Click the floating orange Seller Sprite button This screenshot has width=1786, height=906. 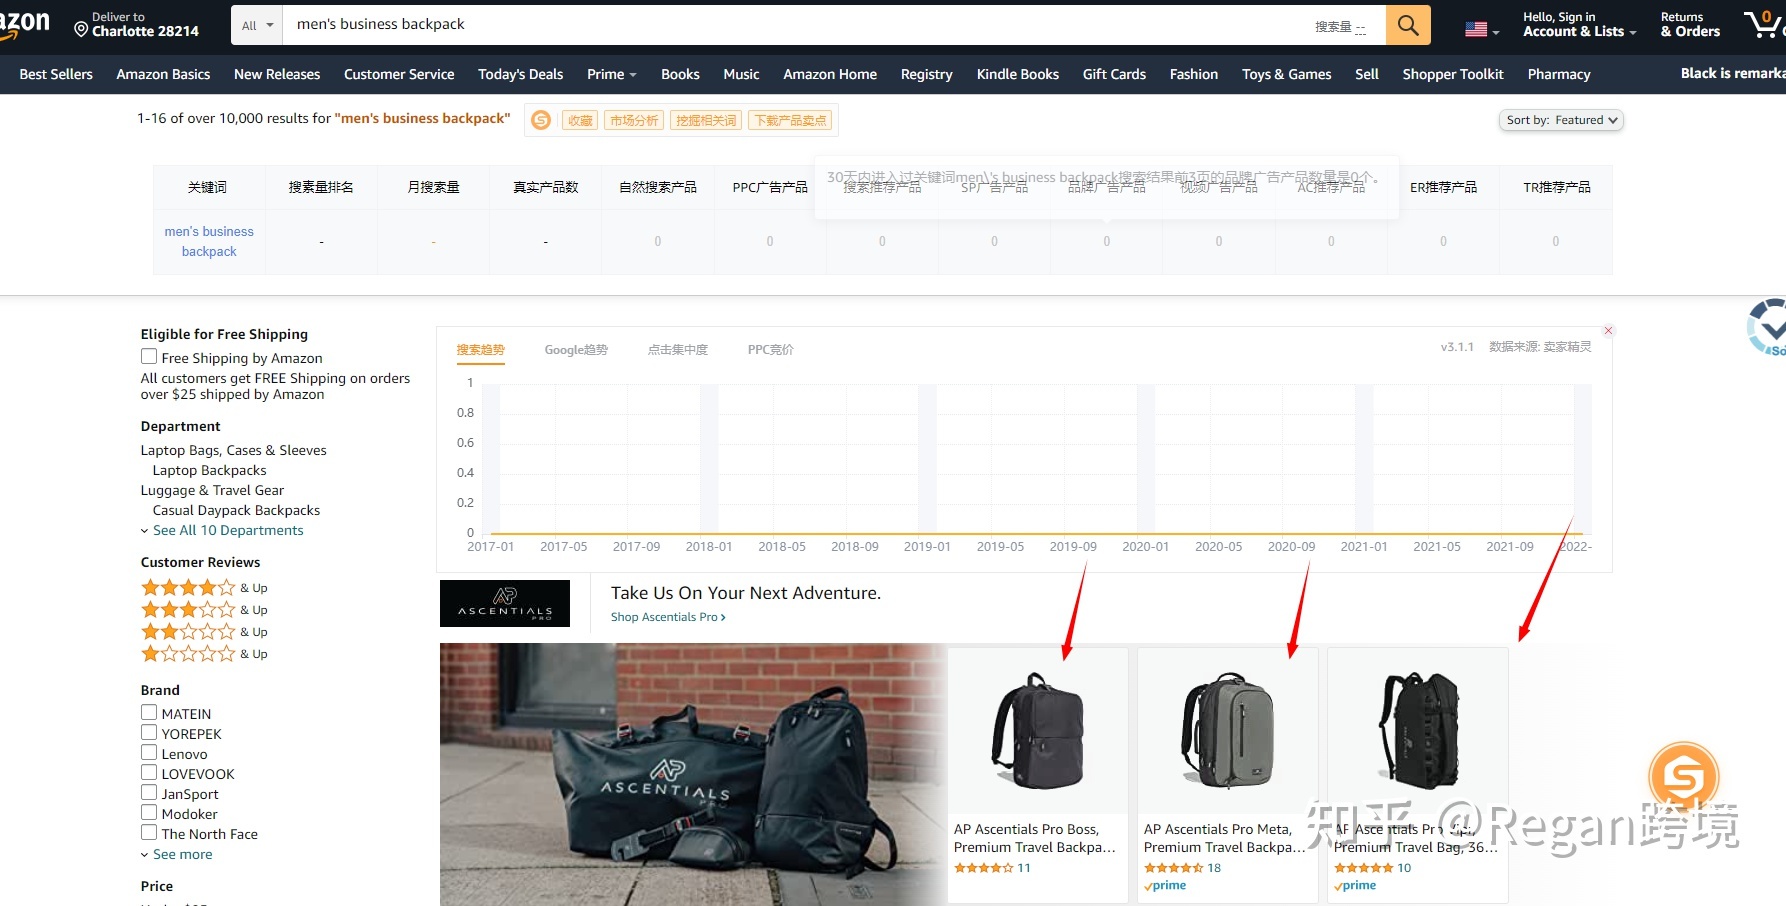(x=1684, y=776)
